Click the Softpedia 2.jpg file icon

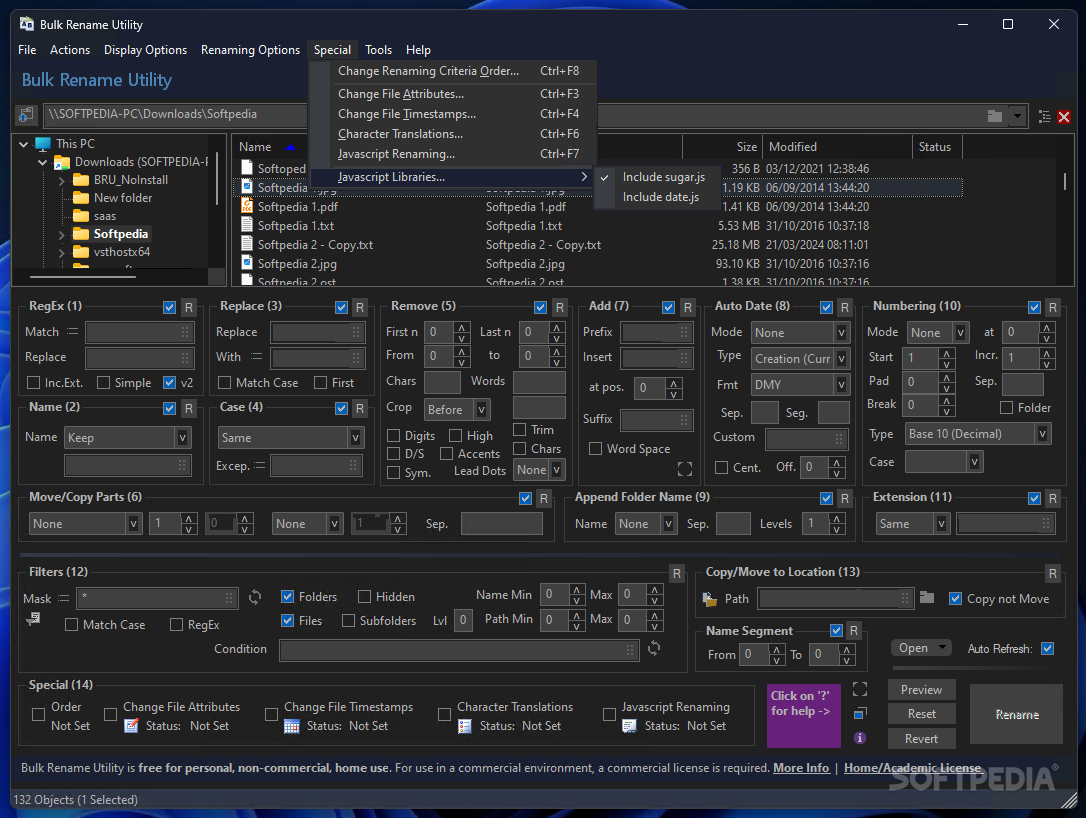[247, 263]
